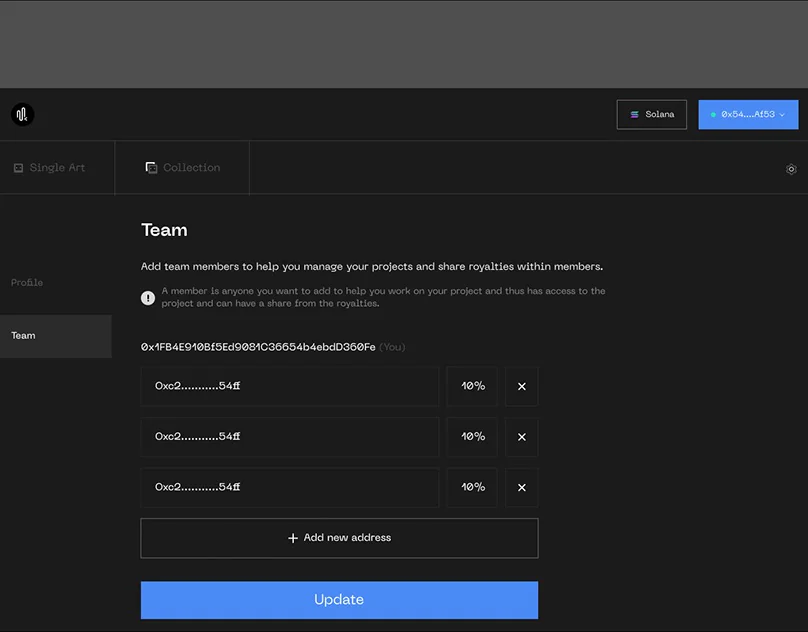Click the Single Art tab icon
Viewport: 808px width, 632px height.
(19, 168)
